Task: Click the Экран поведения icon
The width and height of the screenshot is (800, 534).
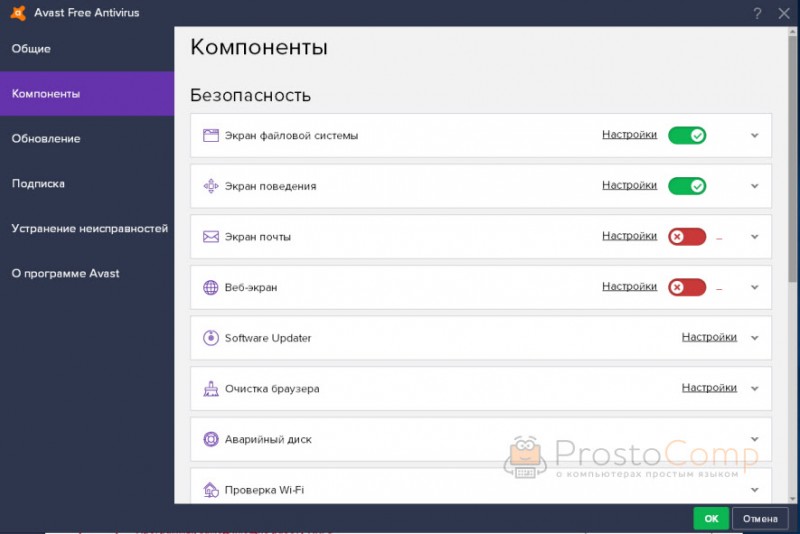Action: [x=211, y=186]
